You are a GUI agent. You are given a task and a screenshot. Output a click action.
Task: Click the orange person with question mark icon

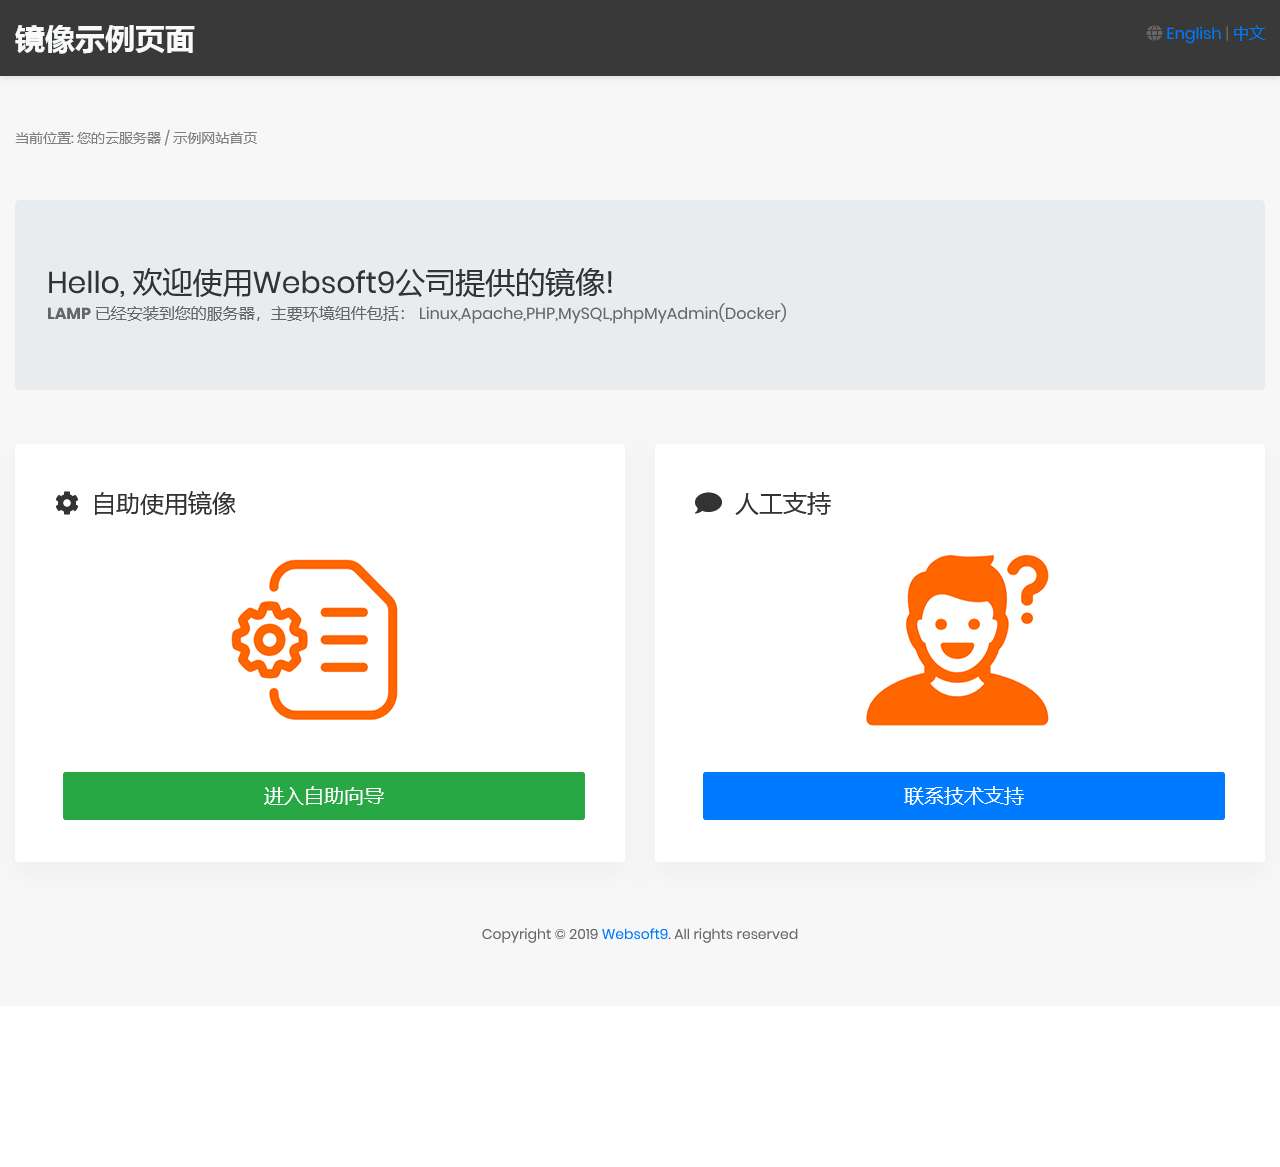[957, 640]
